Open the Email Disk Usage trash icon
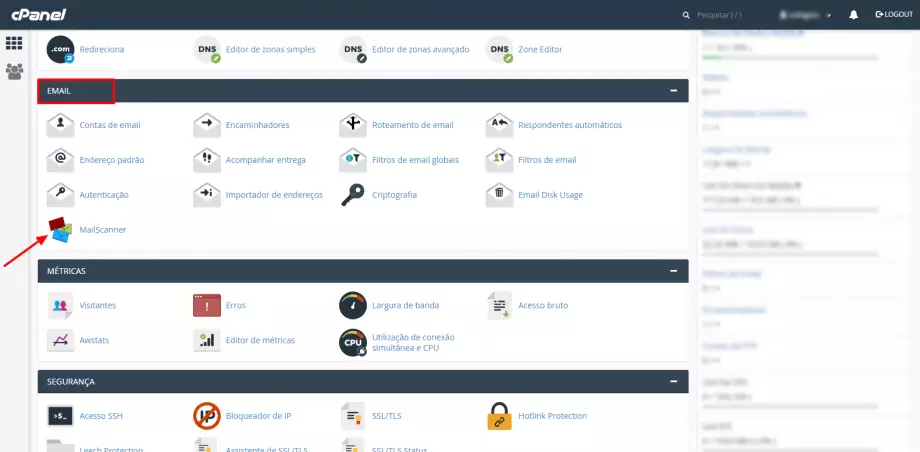Viewport: 920px width, 452px height. point(499,194)
